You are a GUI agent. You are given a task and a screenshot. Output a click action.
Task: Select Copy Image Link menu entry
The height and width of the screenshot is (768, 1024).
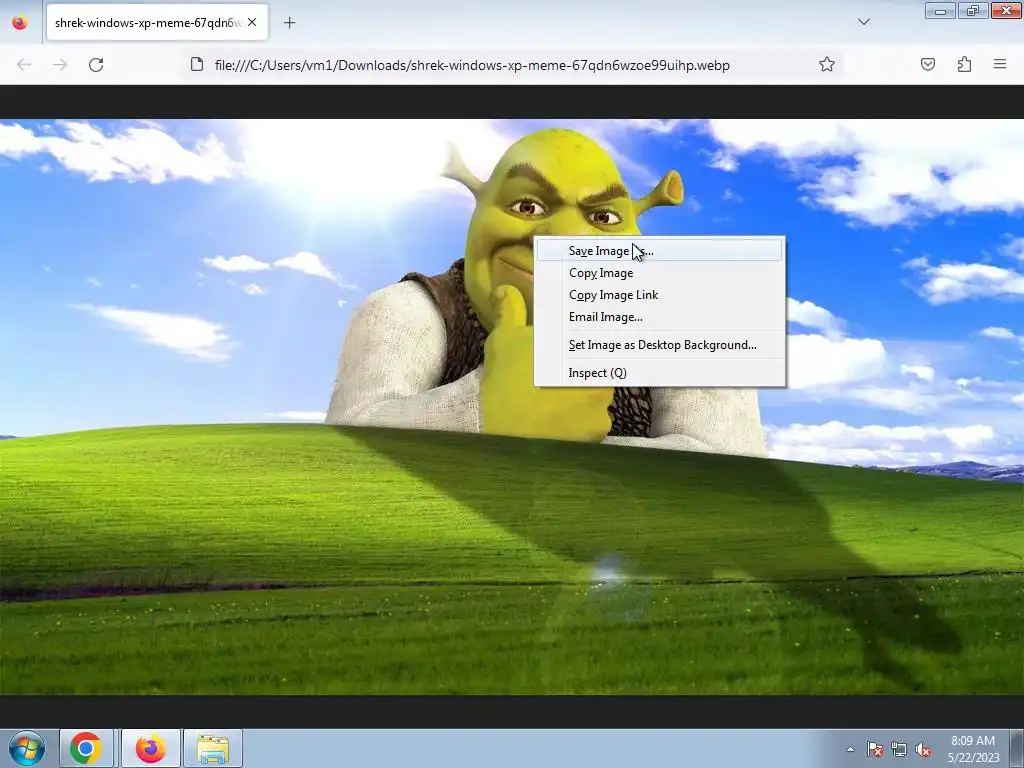click(x=659, y=295)
